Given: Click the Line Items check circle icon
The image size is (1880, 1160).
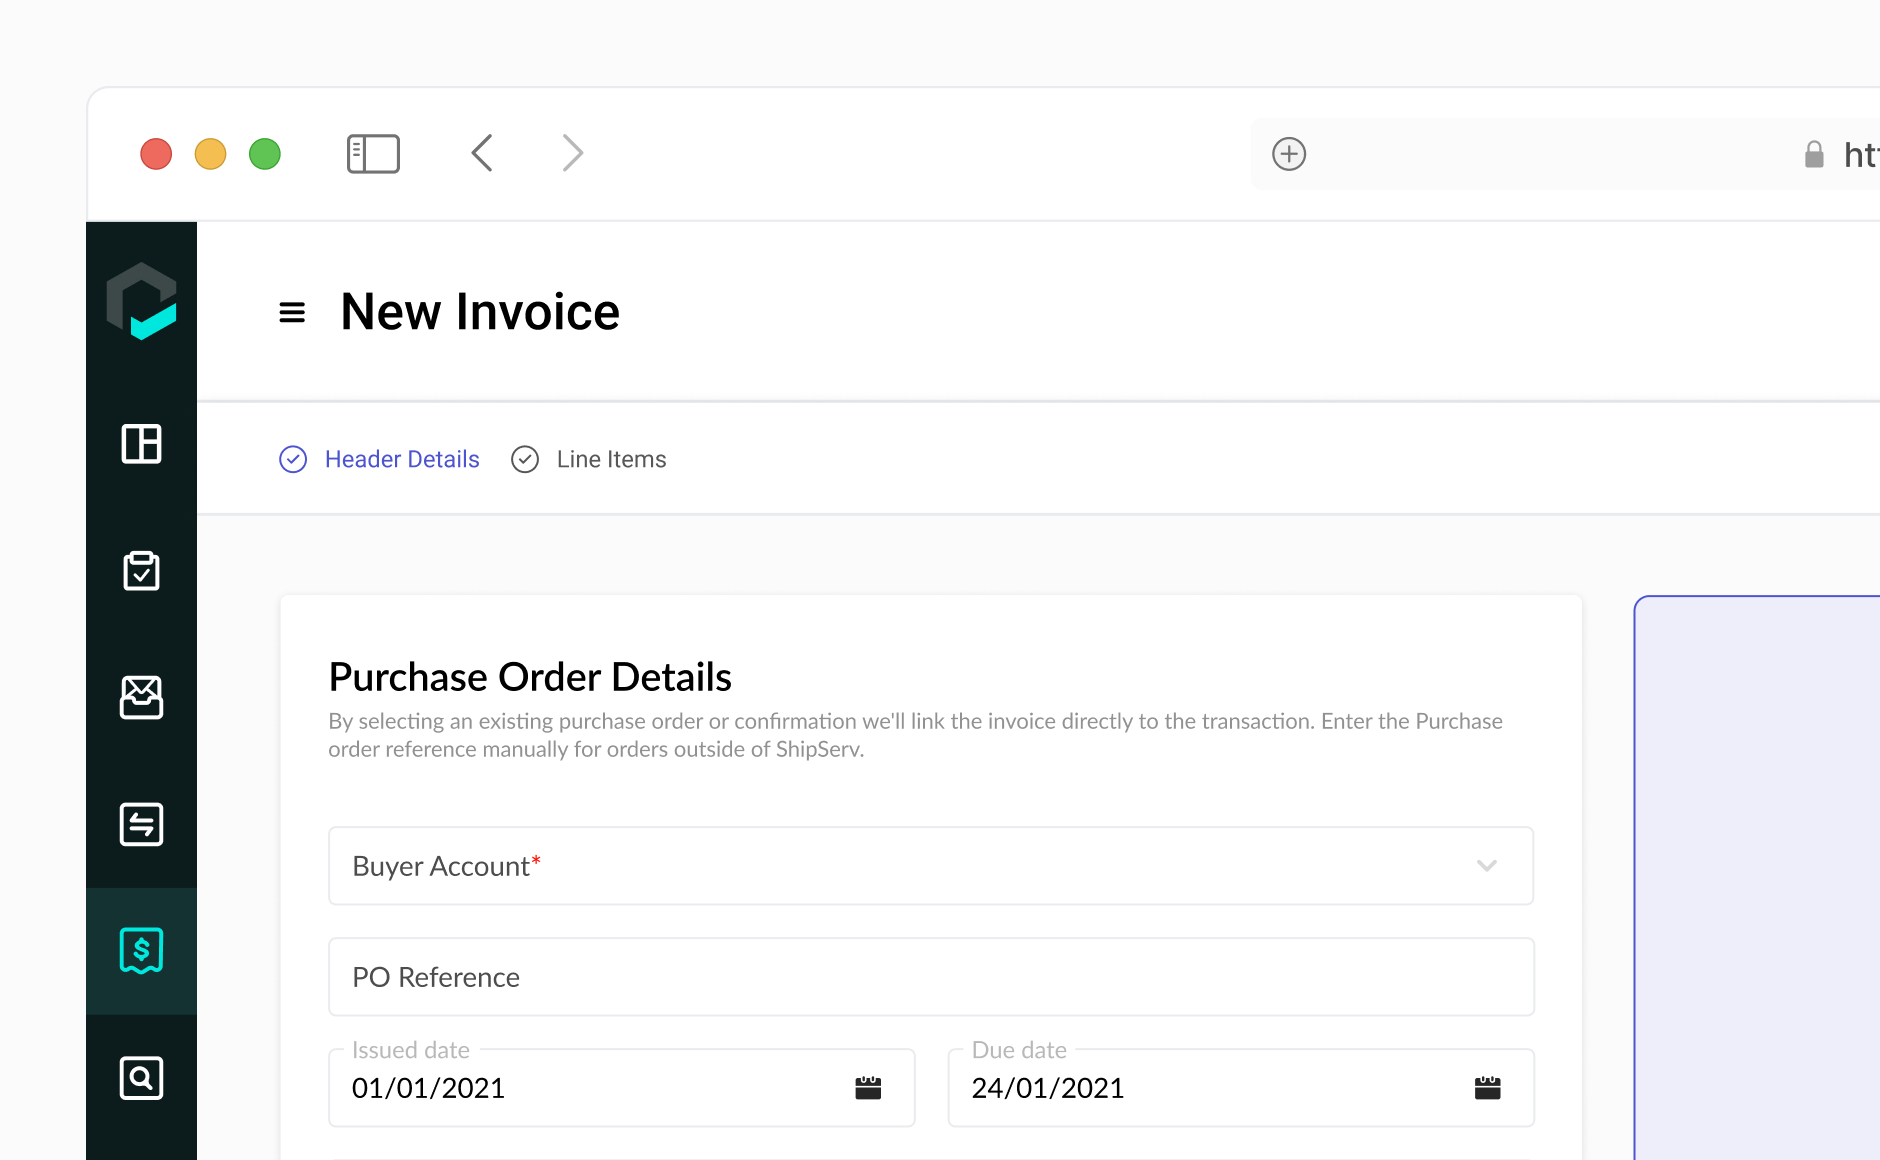Looking at the screenshot, I should (x=525, y=459).
